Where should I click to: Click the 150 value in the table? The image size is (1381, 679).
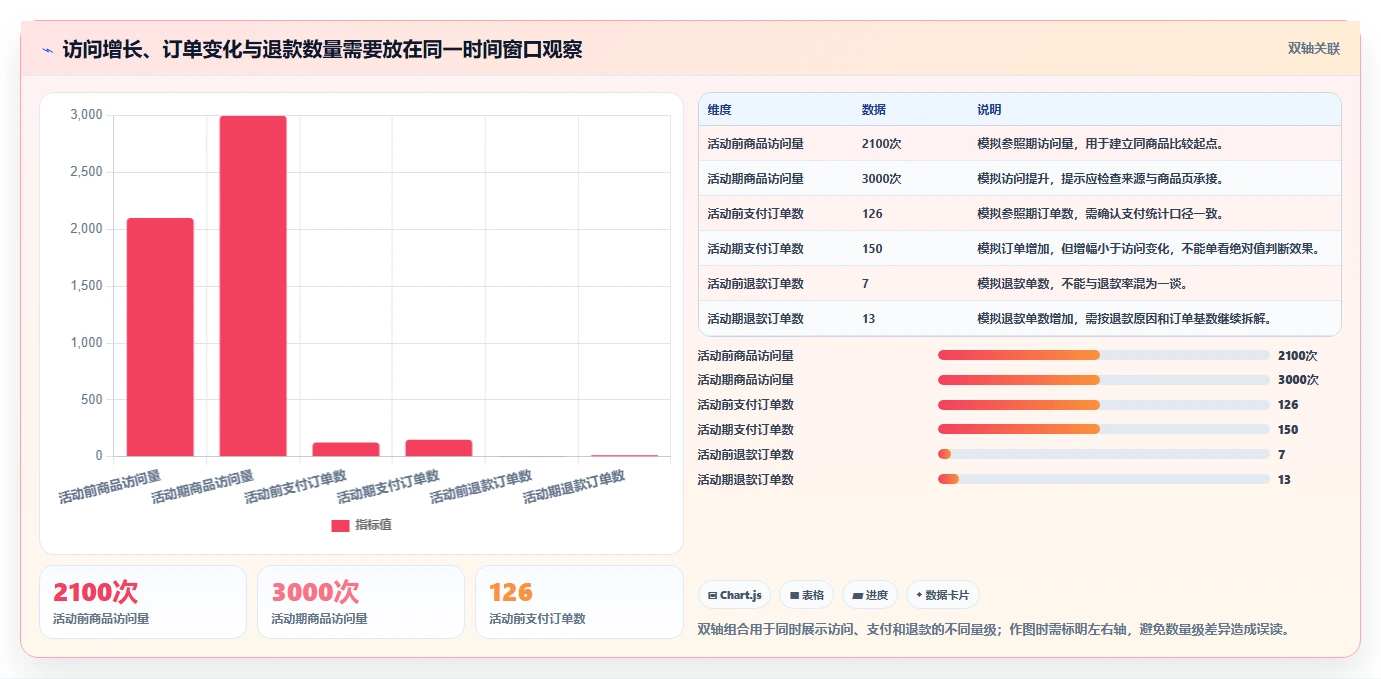coord(872,249)
